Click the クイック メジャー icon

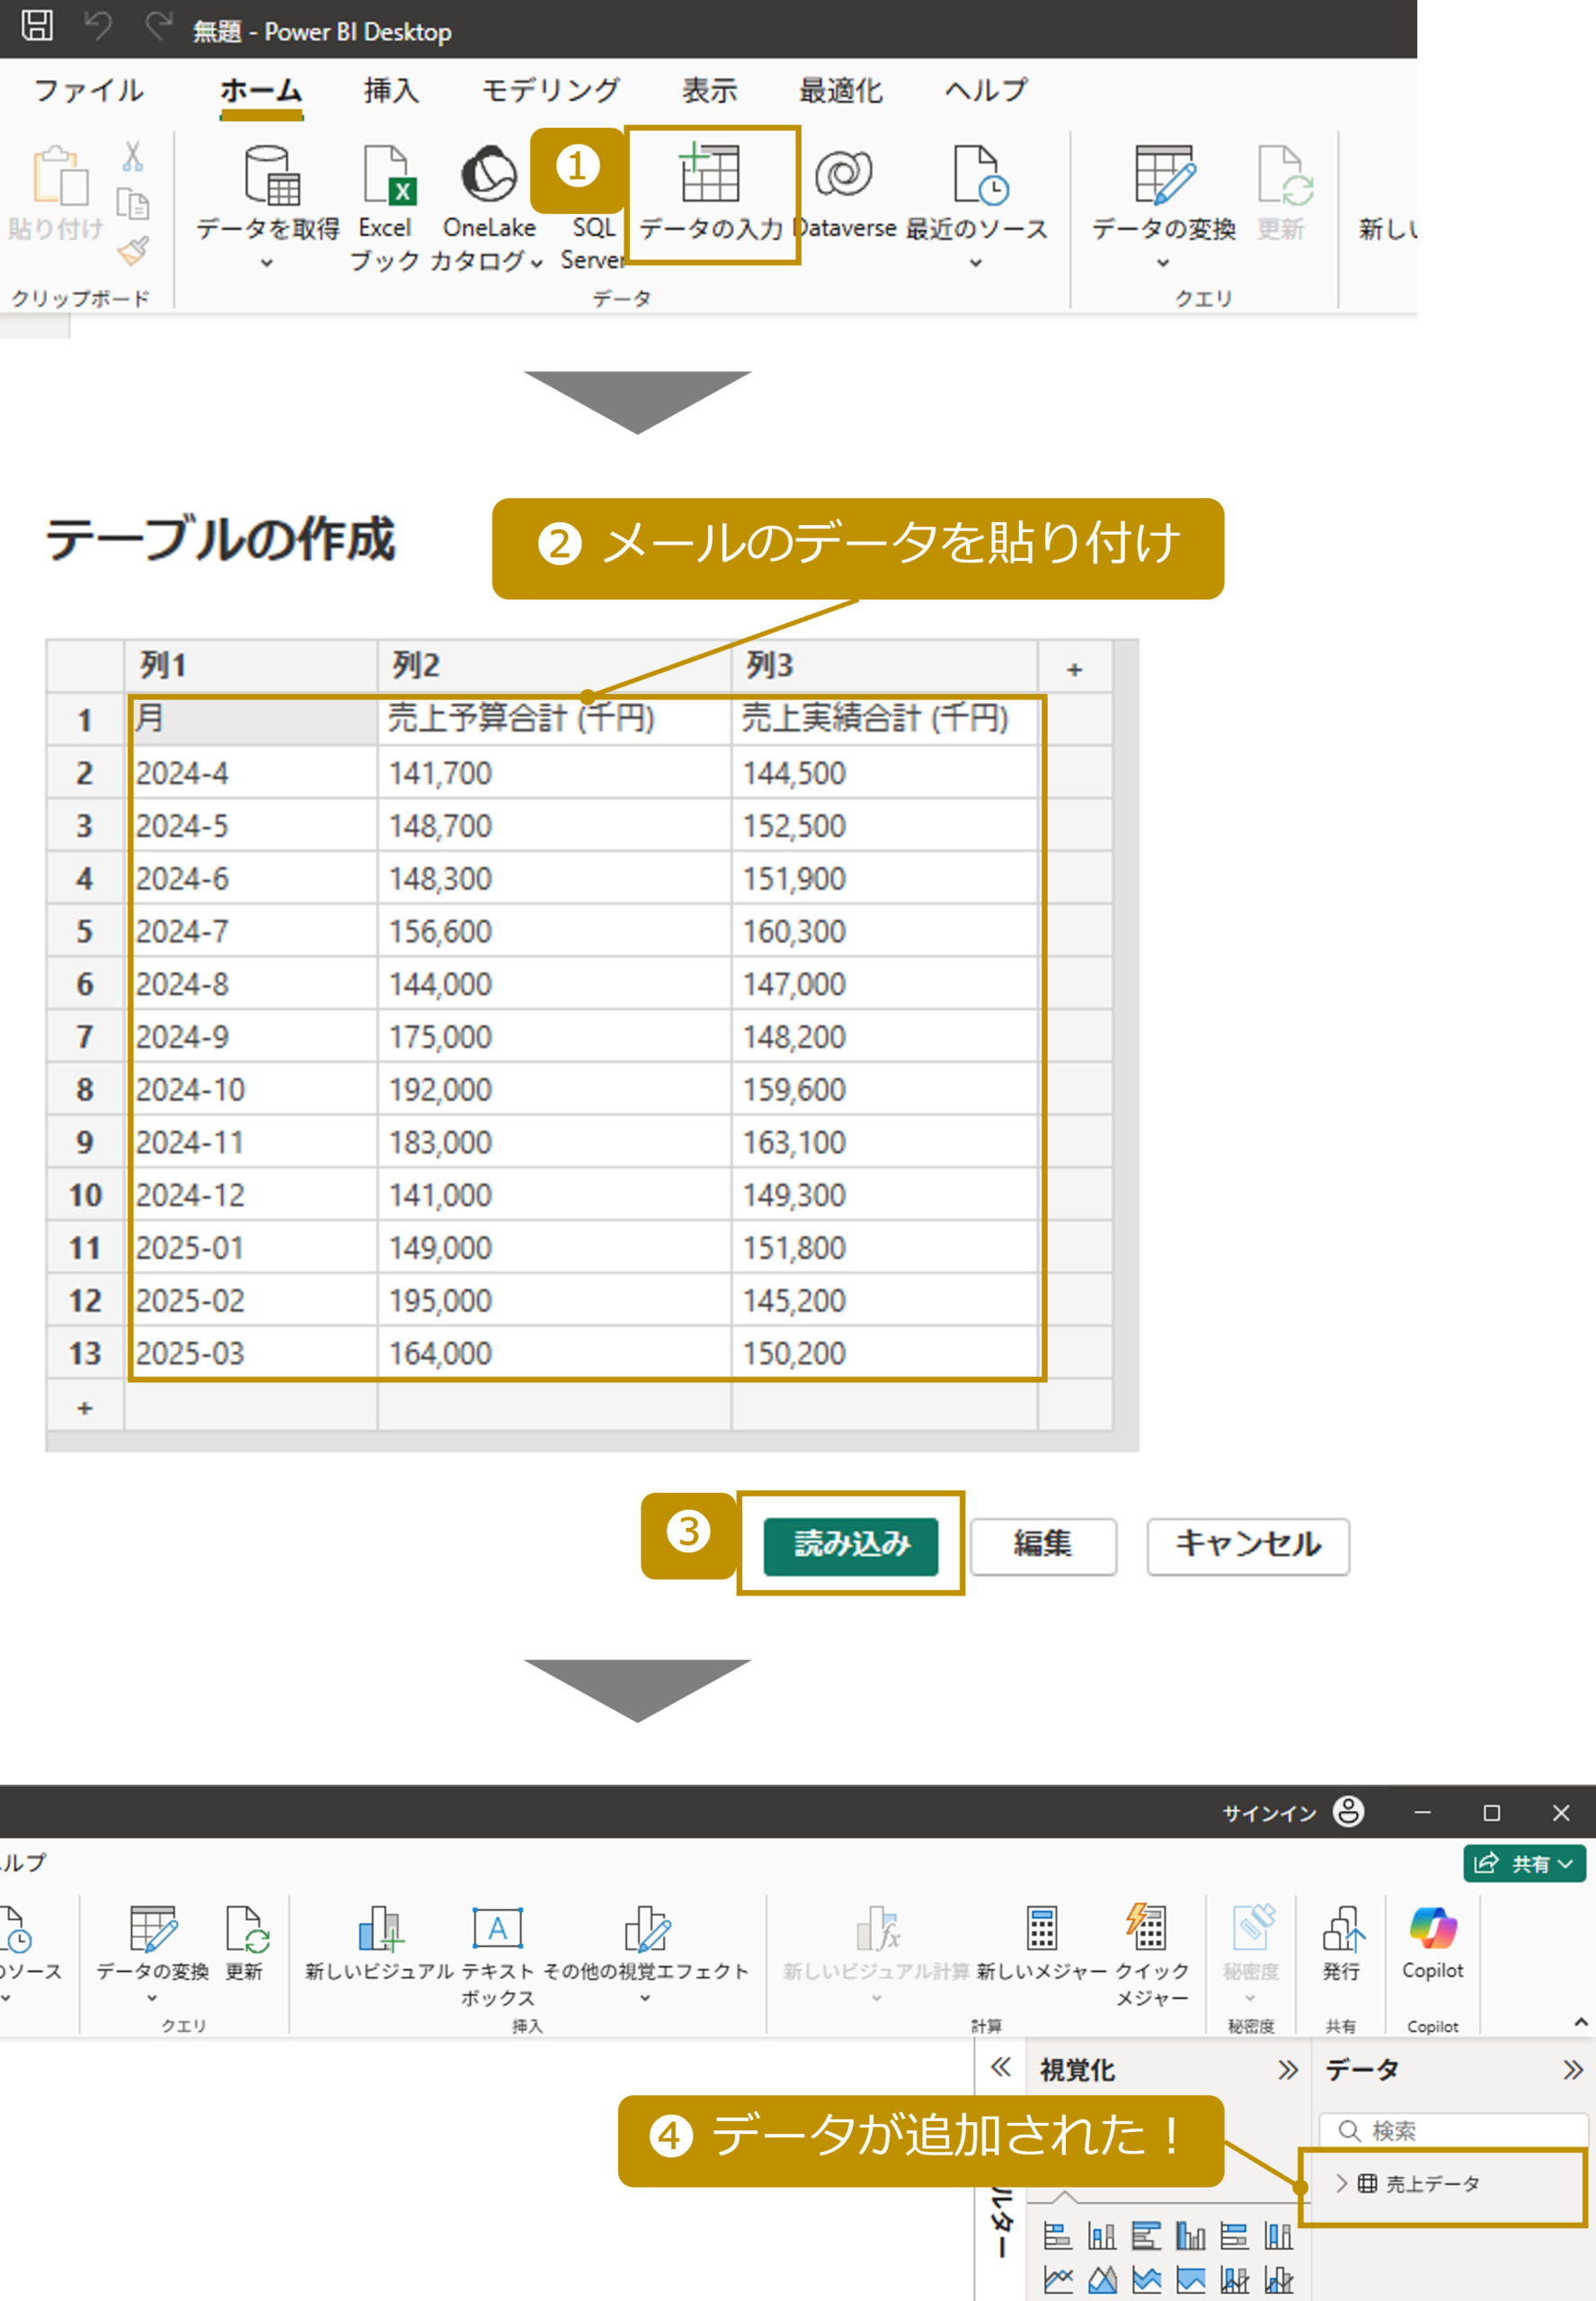click(1147, 1928)
